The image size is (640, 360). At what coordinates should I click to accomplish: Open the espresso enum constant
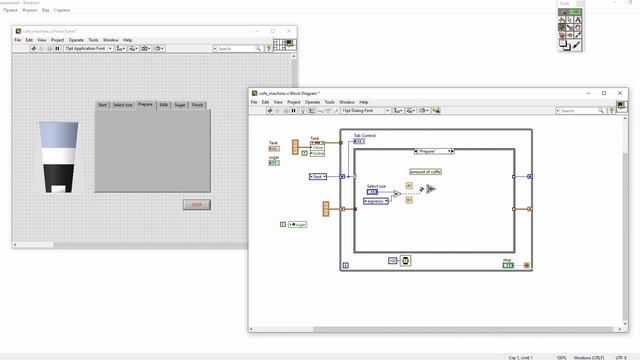376,201
